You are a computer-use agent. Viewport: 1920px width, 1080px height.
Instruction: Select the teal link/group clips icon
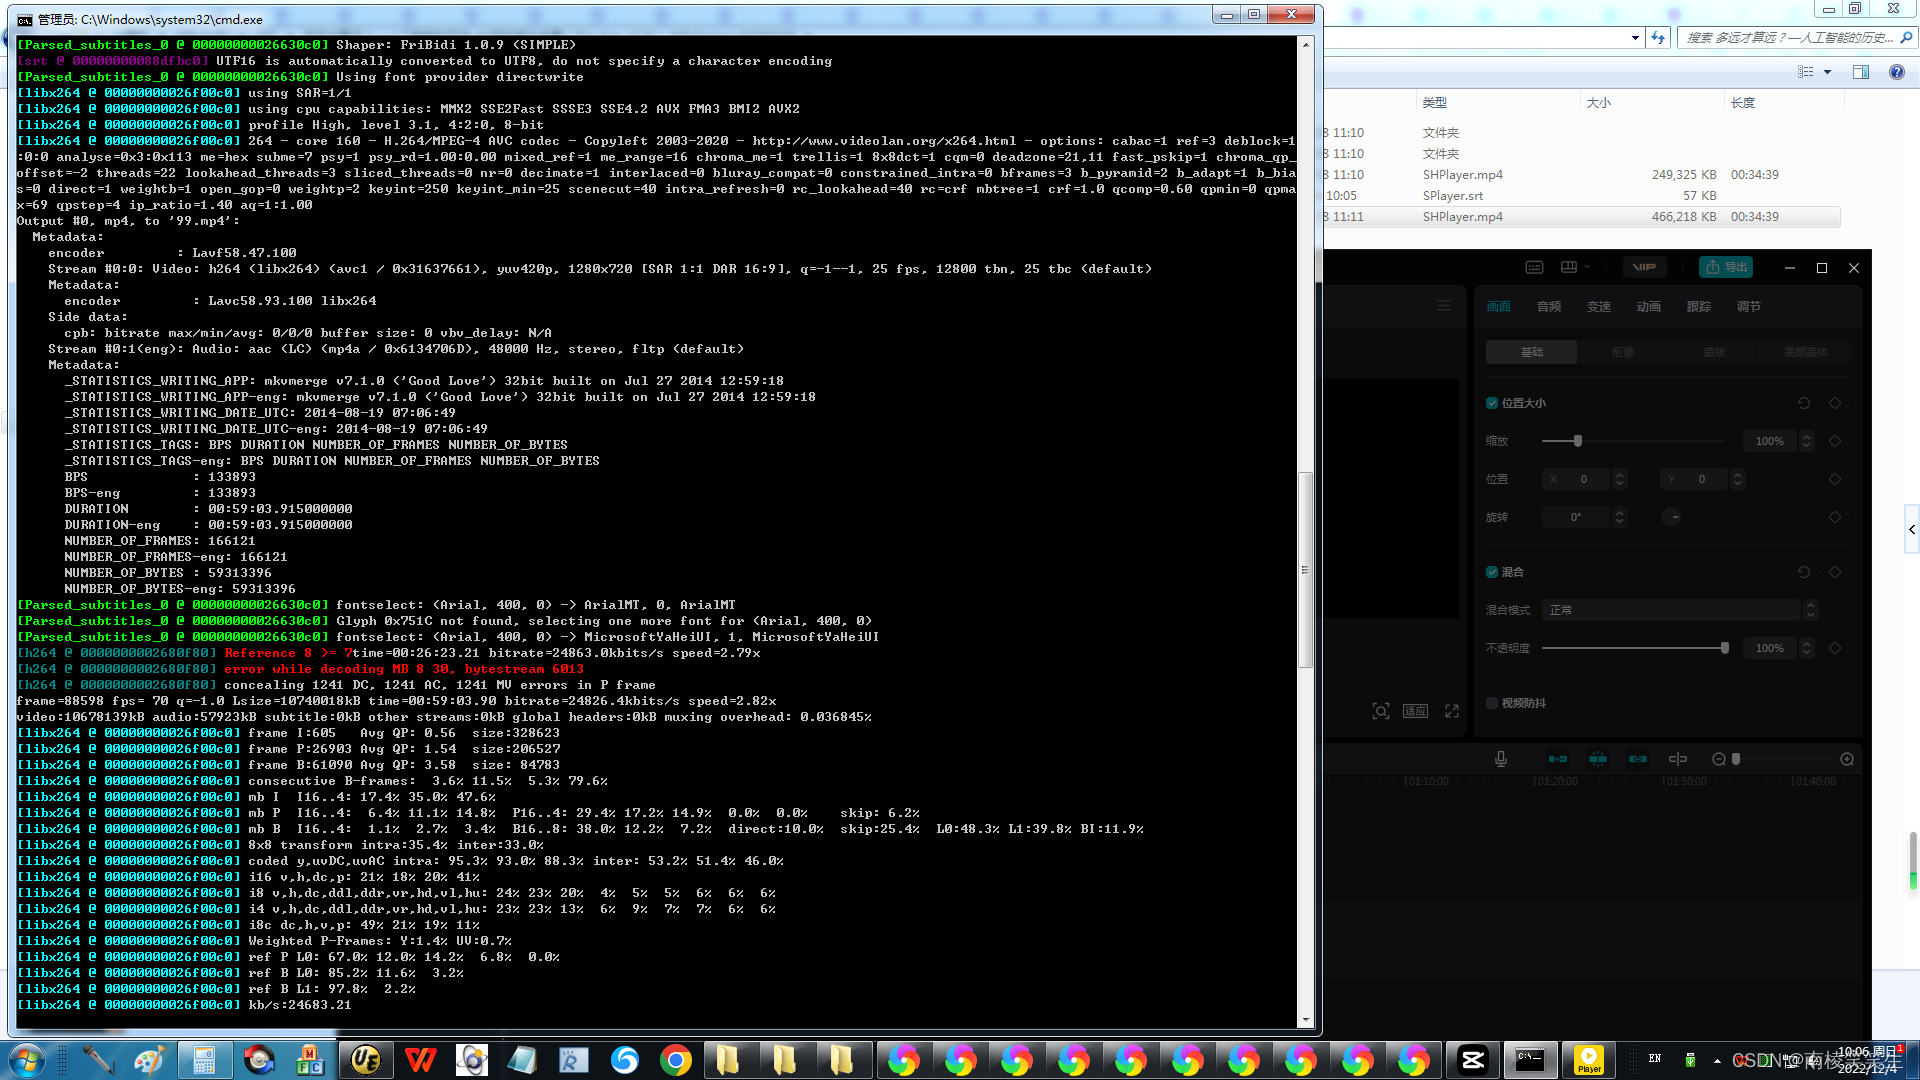pyautogui.click(x=1638, y=760)
